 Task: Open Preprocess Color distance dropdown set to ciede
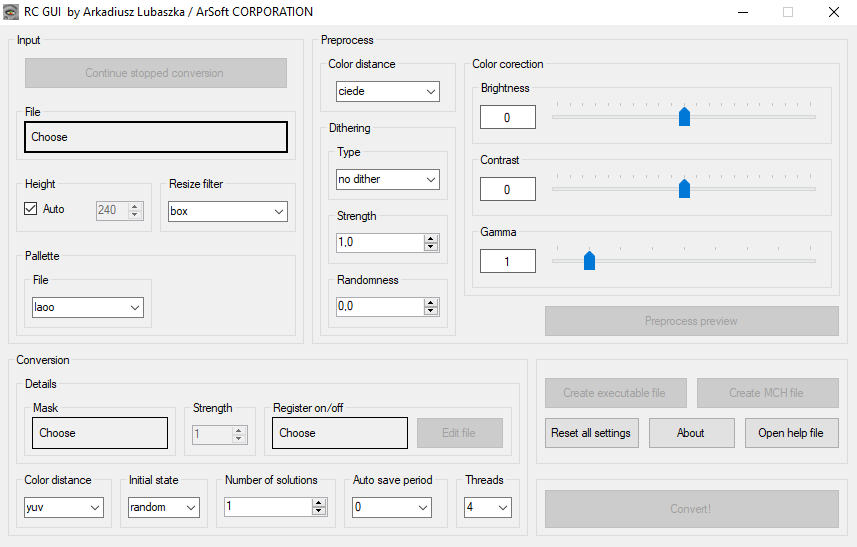point(388,92)
